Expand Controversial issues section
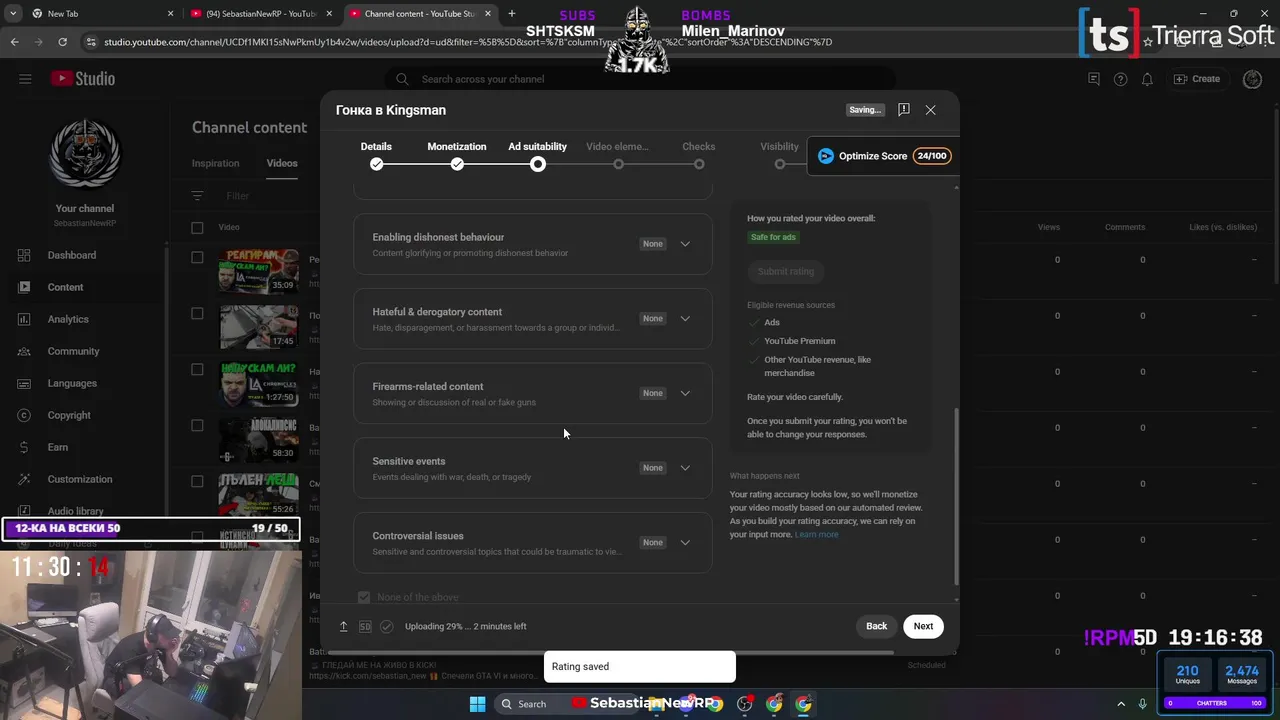Screen dimensions: 1280x720 [685, 543]
